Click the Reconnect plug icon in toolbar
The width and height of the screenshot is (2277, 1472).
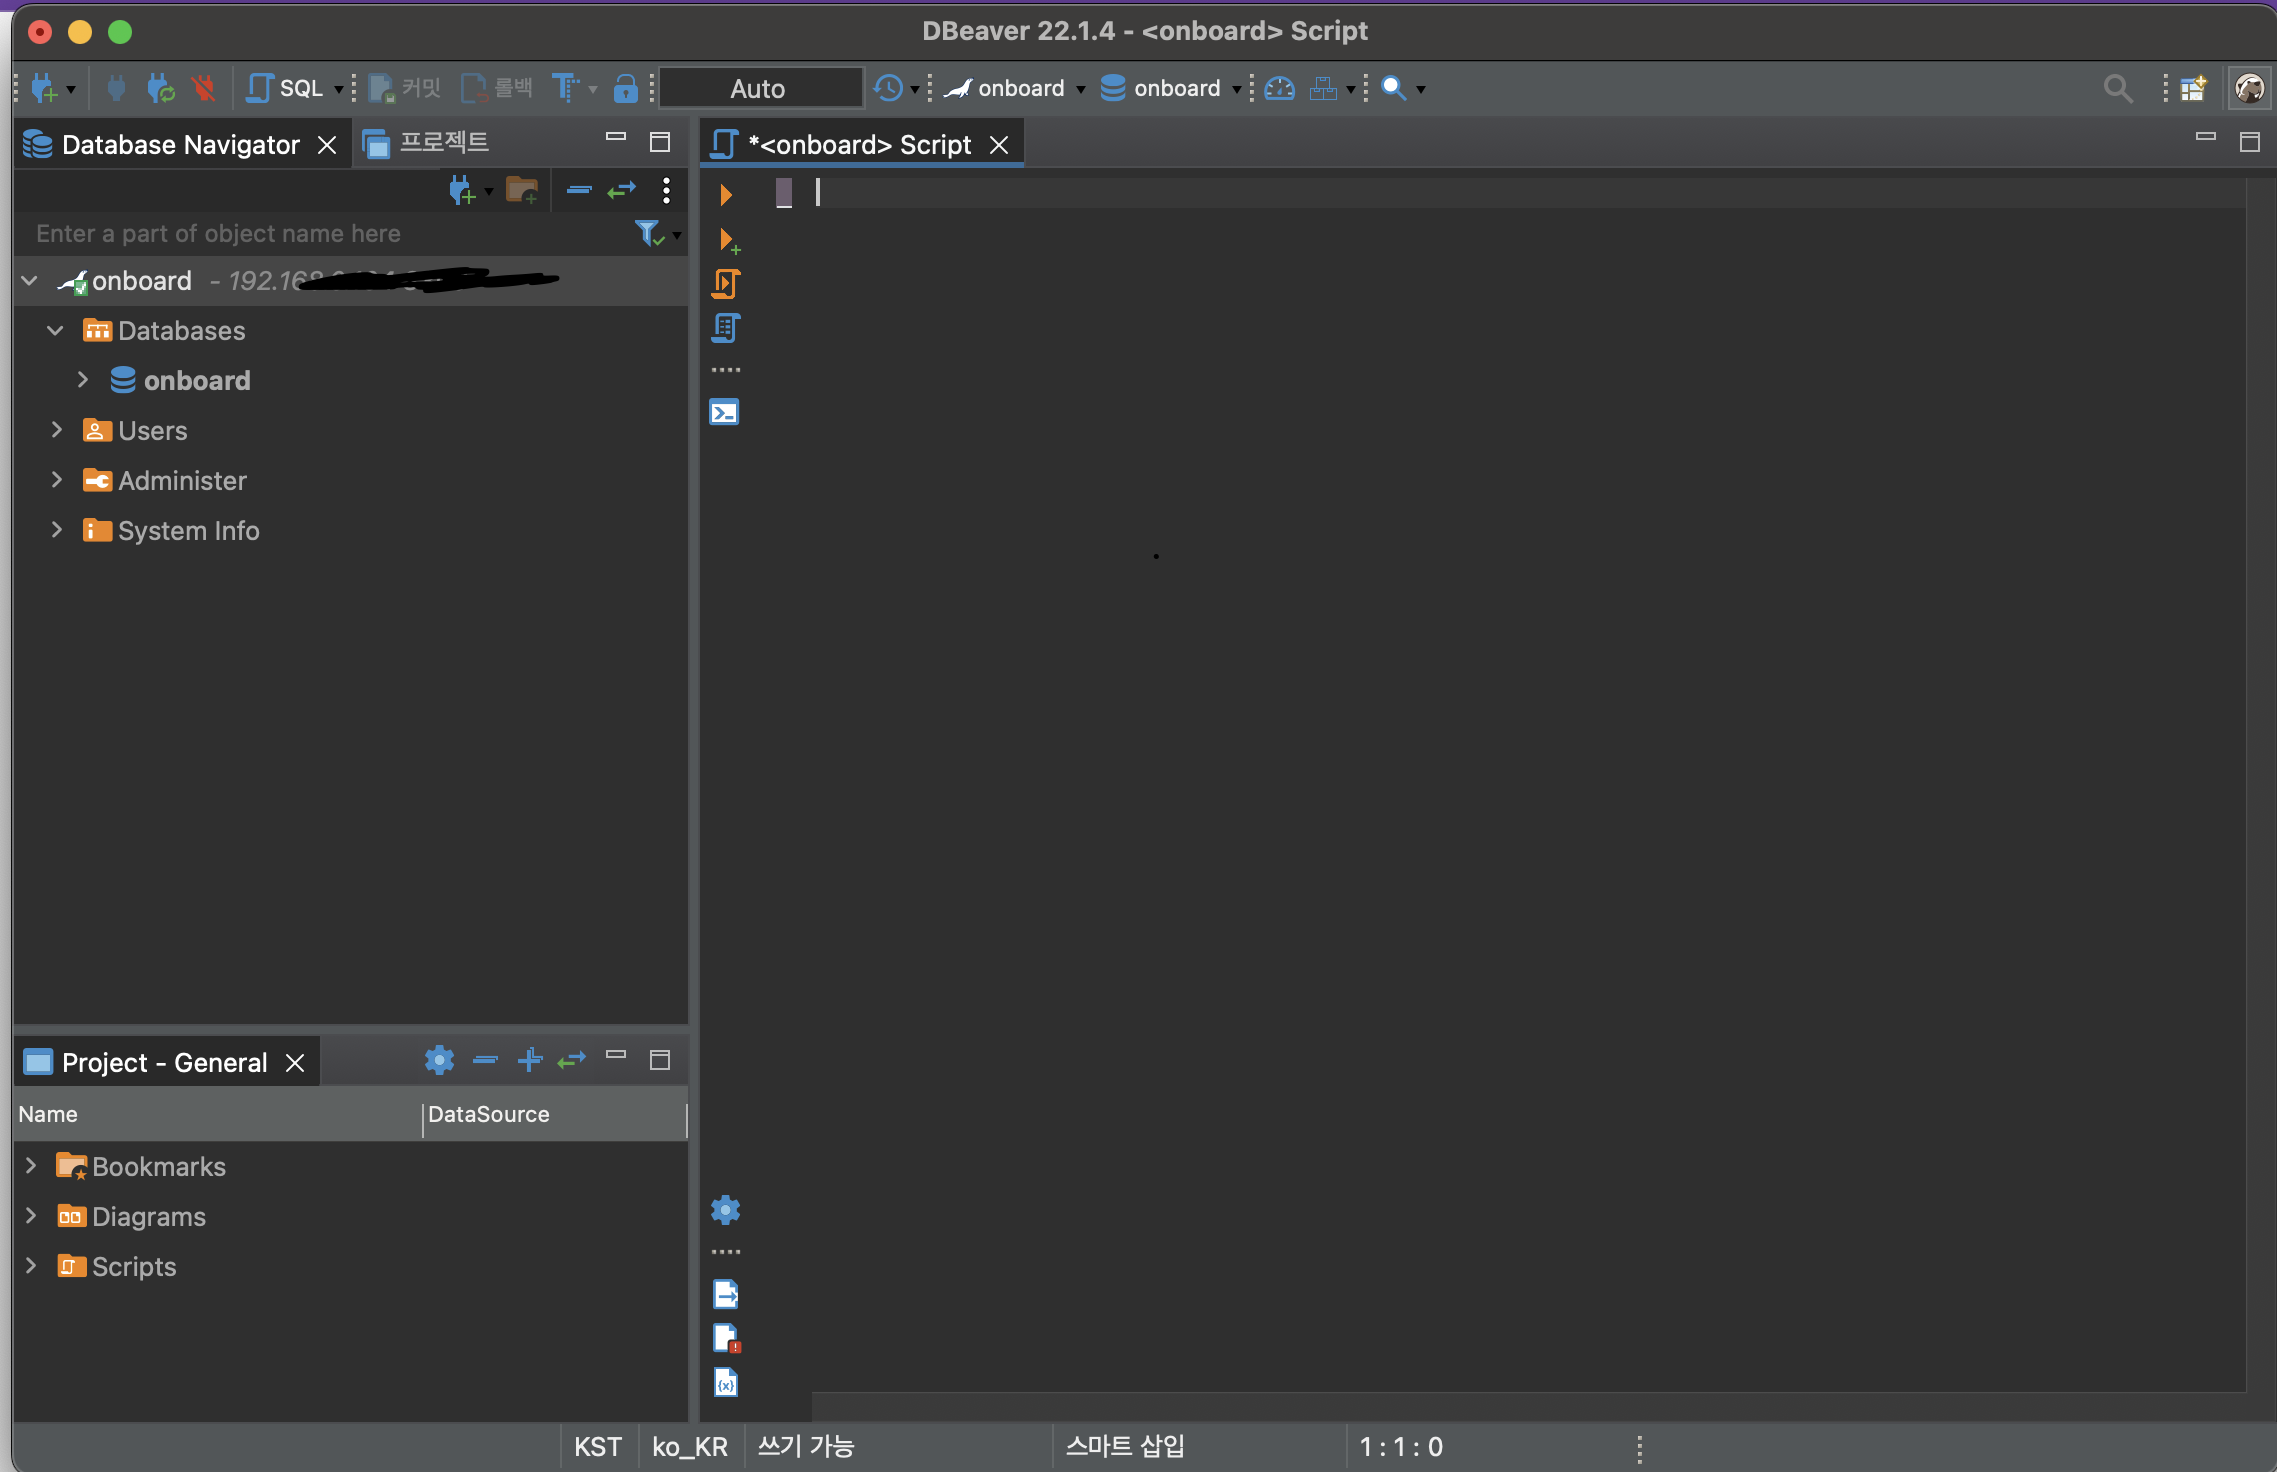tap(160, 88)
